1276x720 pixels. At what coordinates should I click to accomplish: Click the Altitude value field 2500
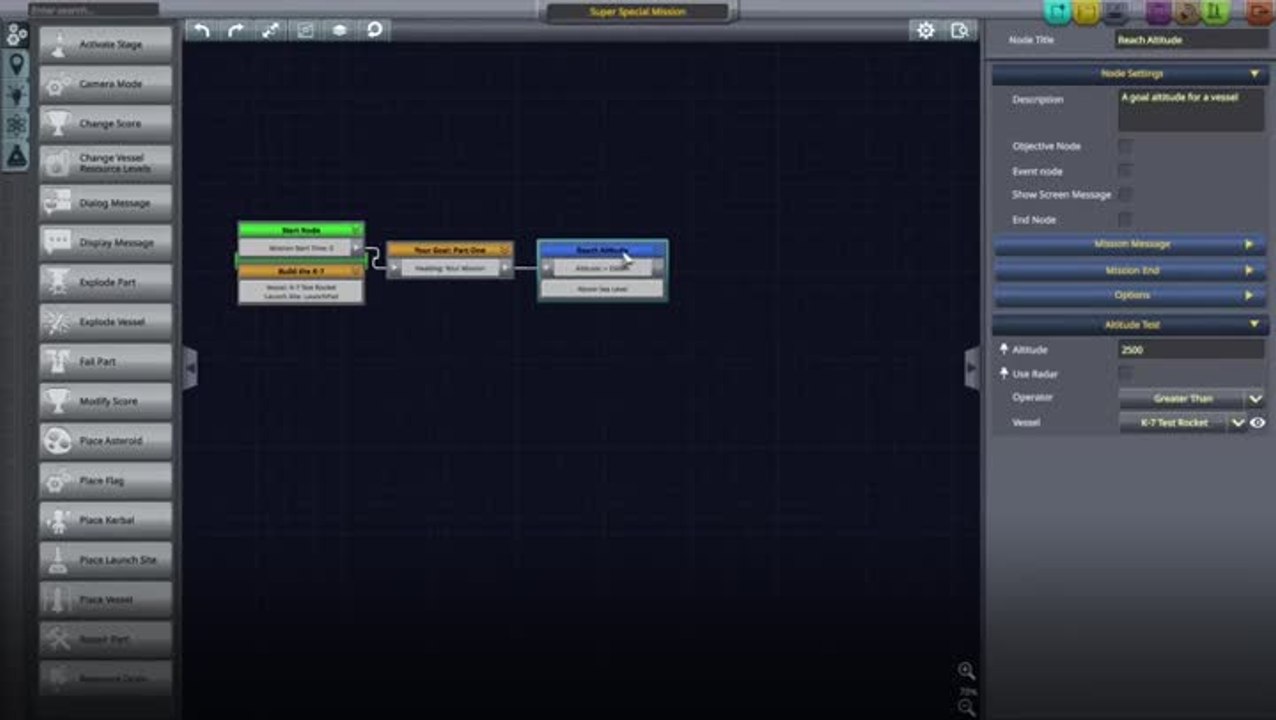pyautogui.click(x=1191, y=350)
